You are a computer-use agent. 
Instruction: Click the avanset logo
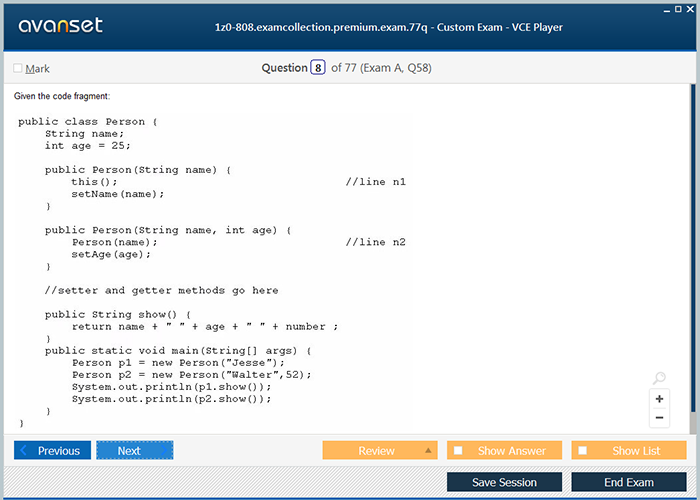[60, 26]
